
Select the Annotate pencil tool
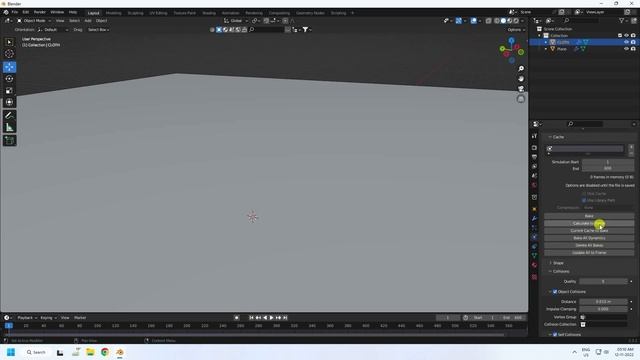coord(9,116)
